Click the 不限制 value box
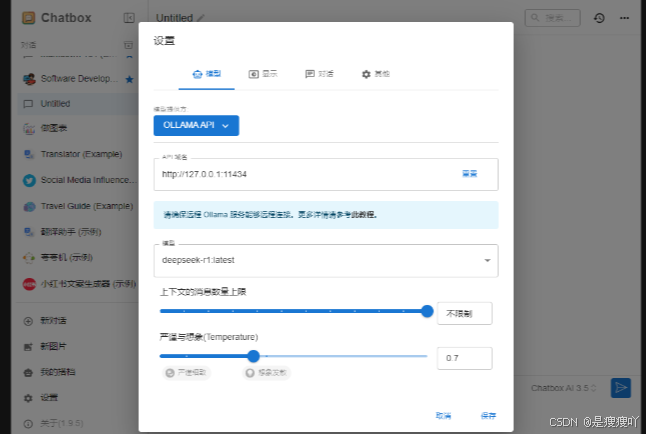The image size is (646, 434). [464, 314]
